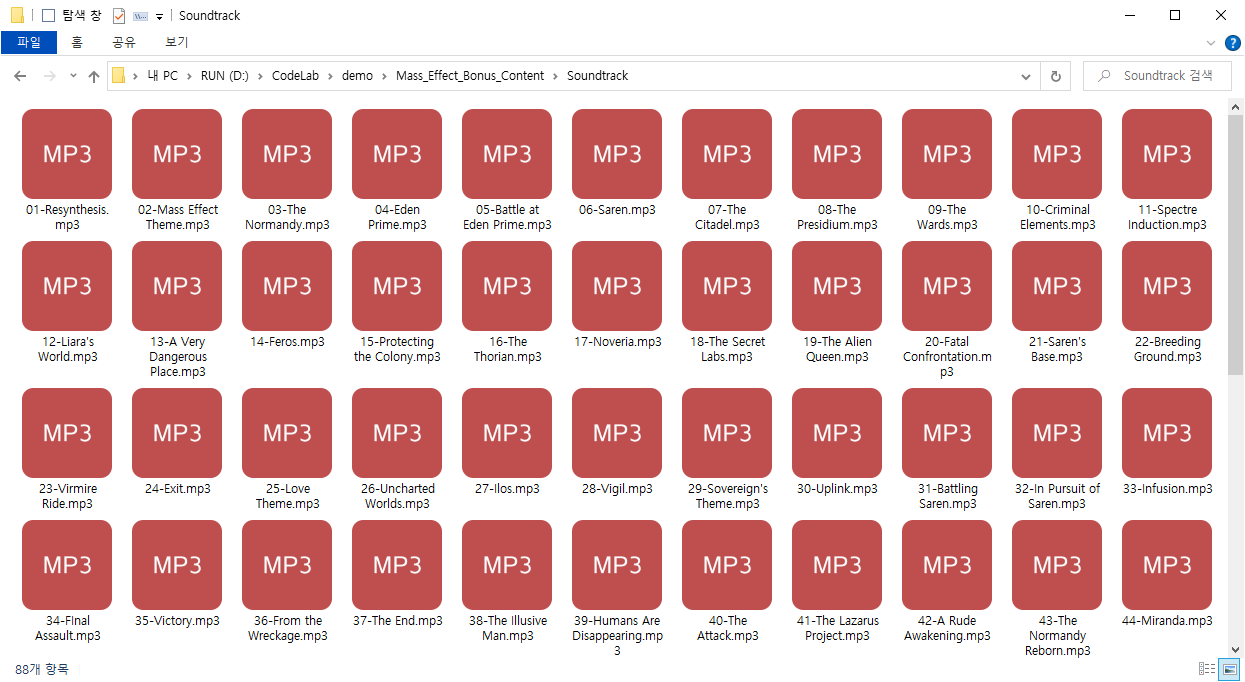Select the 11-Spectre Induction.mp3 file icon
Image resolution: width=1245 pixels, height=682 pixels.
click(x=1167, y=154)
